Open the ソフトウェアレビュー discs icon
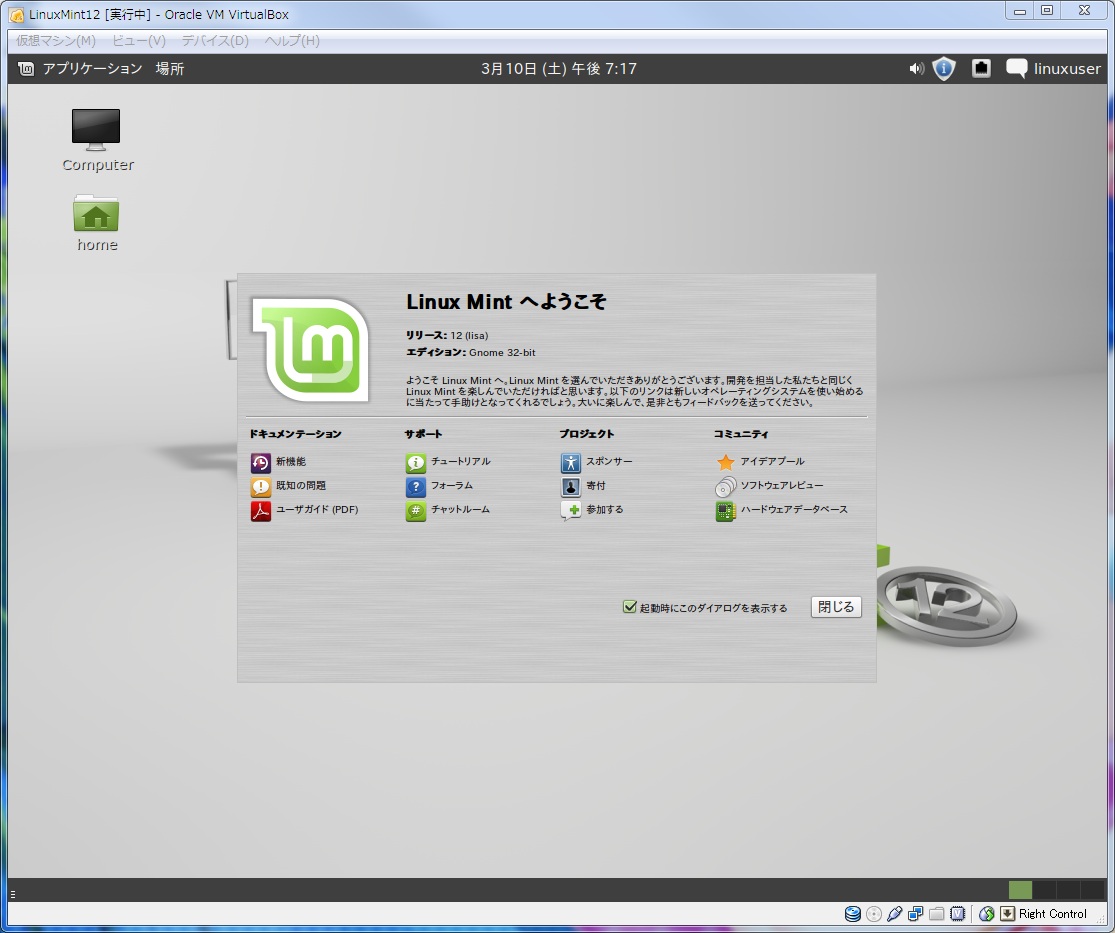 pos(726,487)
